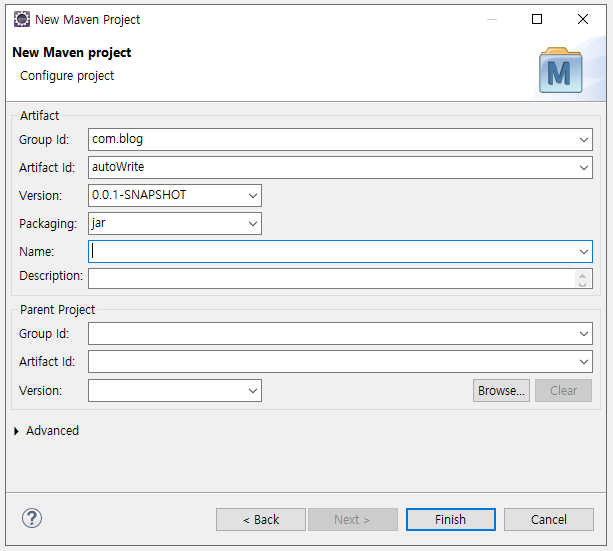The height and width of the screenshot is (551, 613).
Task: Click the Description field's up arrow
Action: pos(583,275)
